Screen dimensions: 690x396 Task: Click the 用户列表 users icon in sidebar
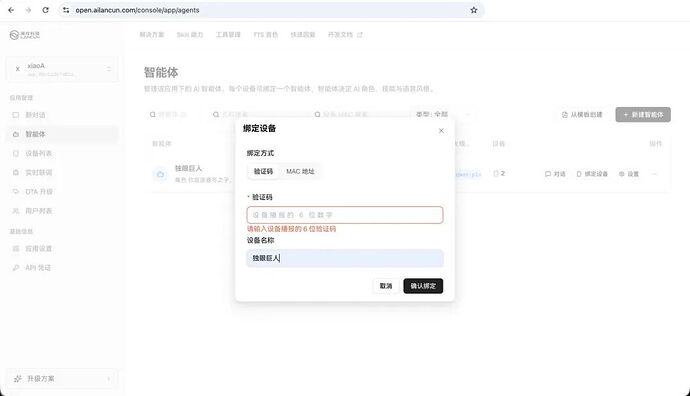coord(16,211)
